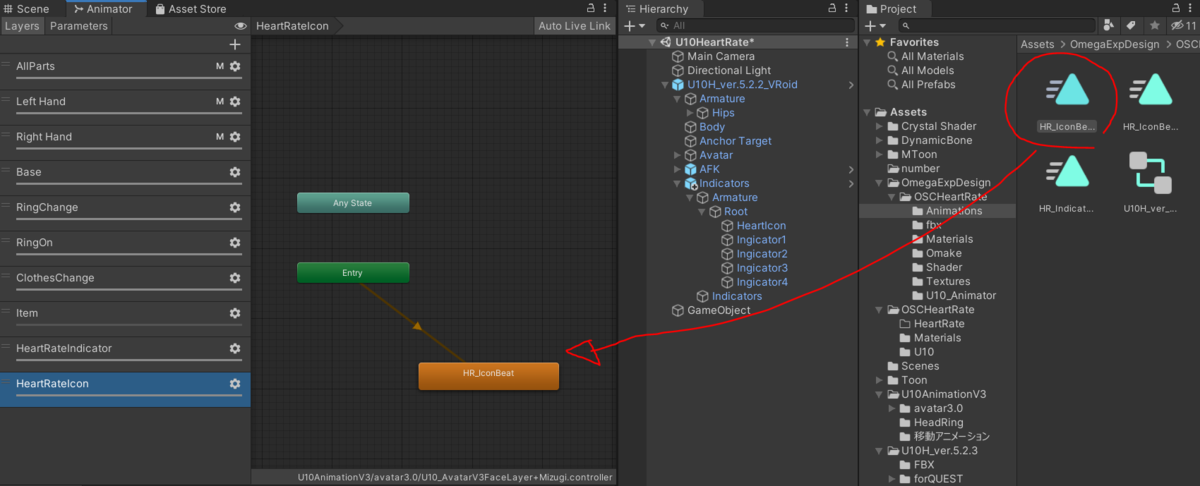Expand the Avatar object in Hierarchy
The width and height of the screenshot is (1200, 486).
tap(678, 155)
